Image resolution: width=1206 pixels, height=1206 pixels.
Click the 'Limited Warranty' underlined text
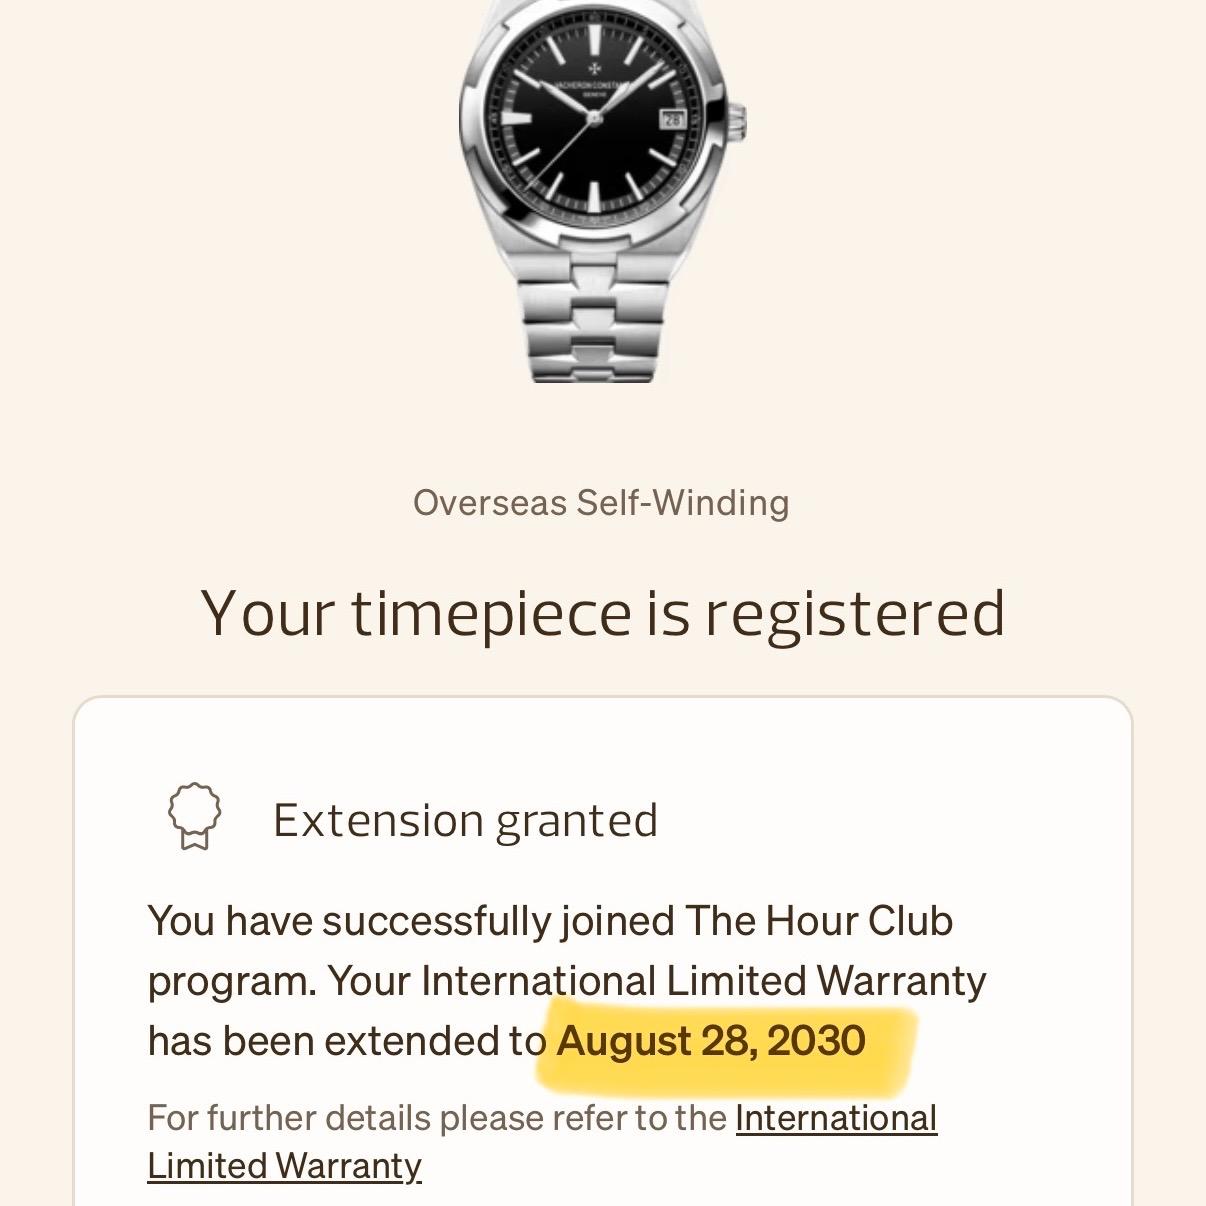pyautogui.click(x=284, y=1166)
